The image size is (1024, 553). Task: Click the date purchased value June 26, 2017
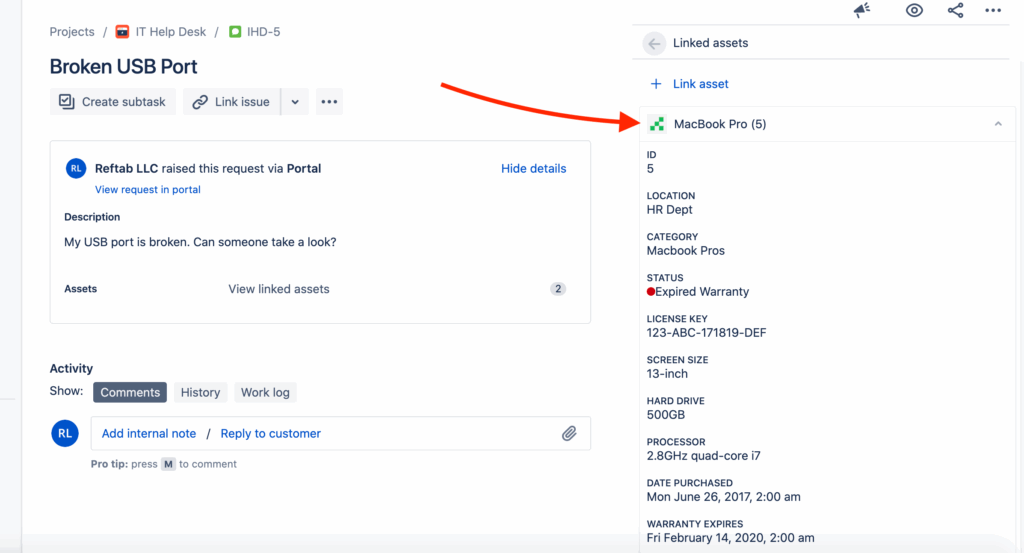724,497
